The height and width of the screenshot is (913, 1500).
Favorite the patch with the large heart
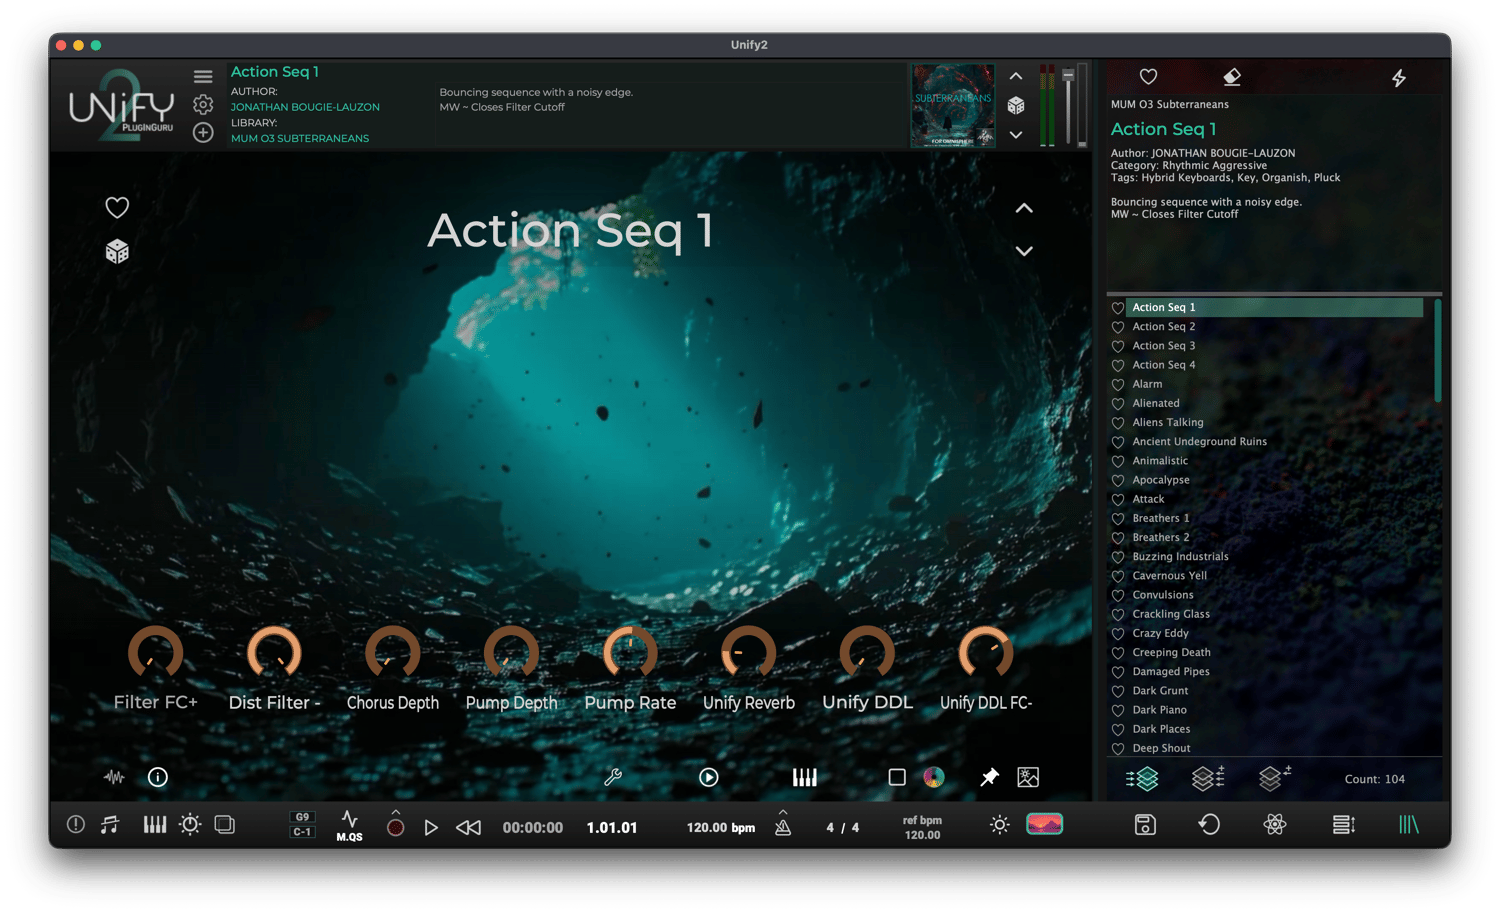[117, 207]
